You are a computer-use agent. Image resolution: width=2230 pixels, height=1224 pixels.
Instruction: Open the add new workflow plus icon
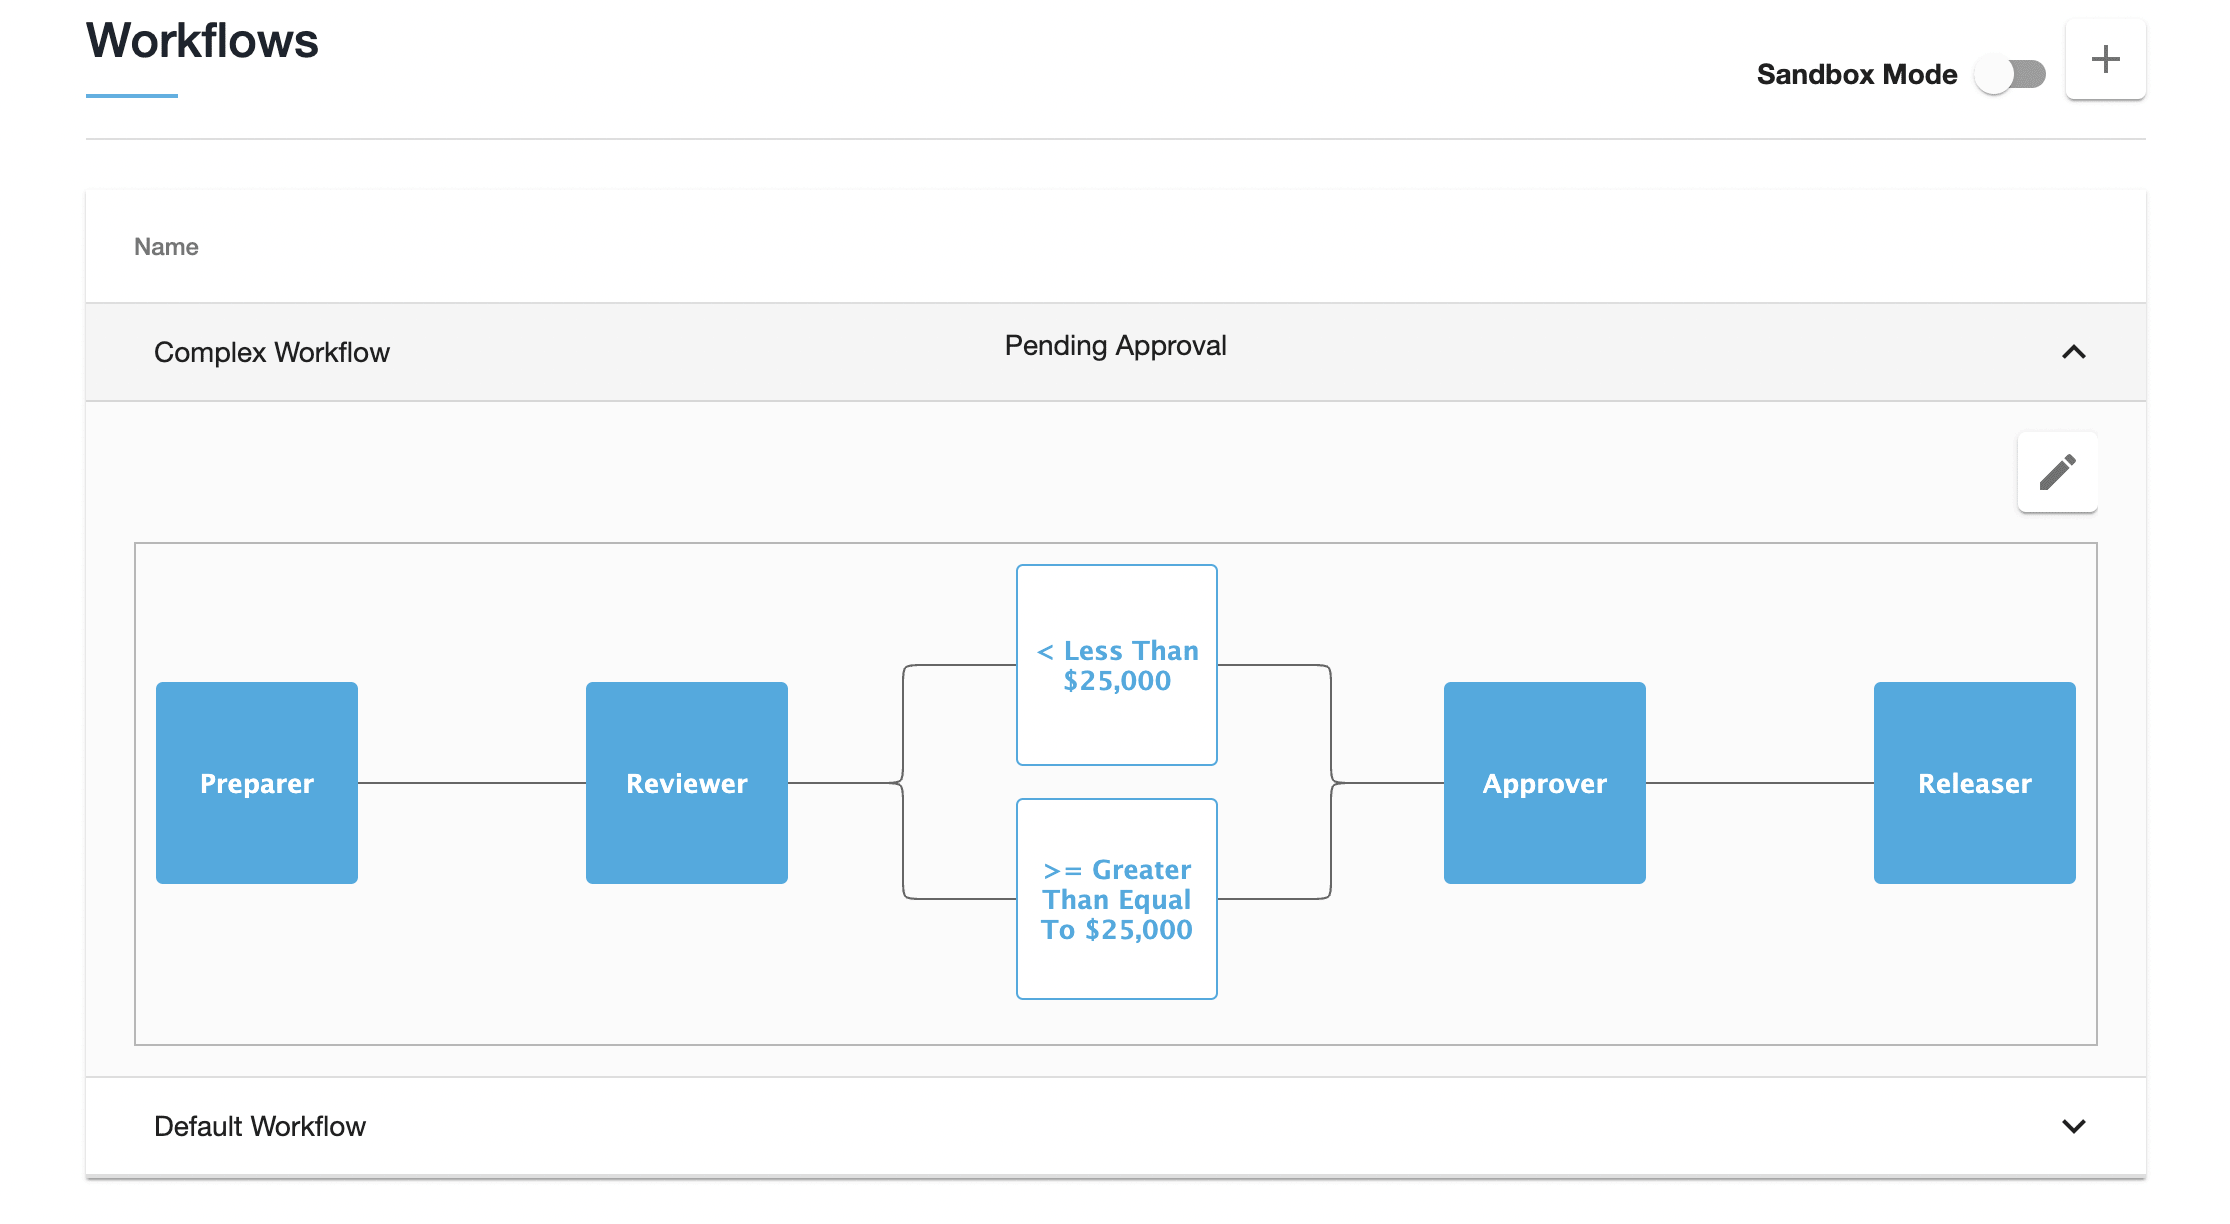tap(2105, 58)
